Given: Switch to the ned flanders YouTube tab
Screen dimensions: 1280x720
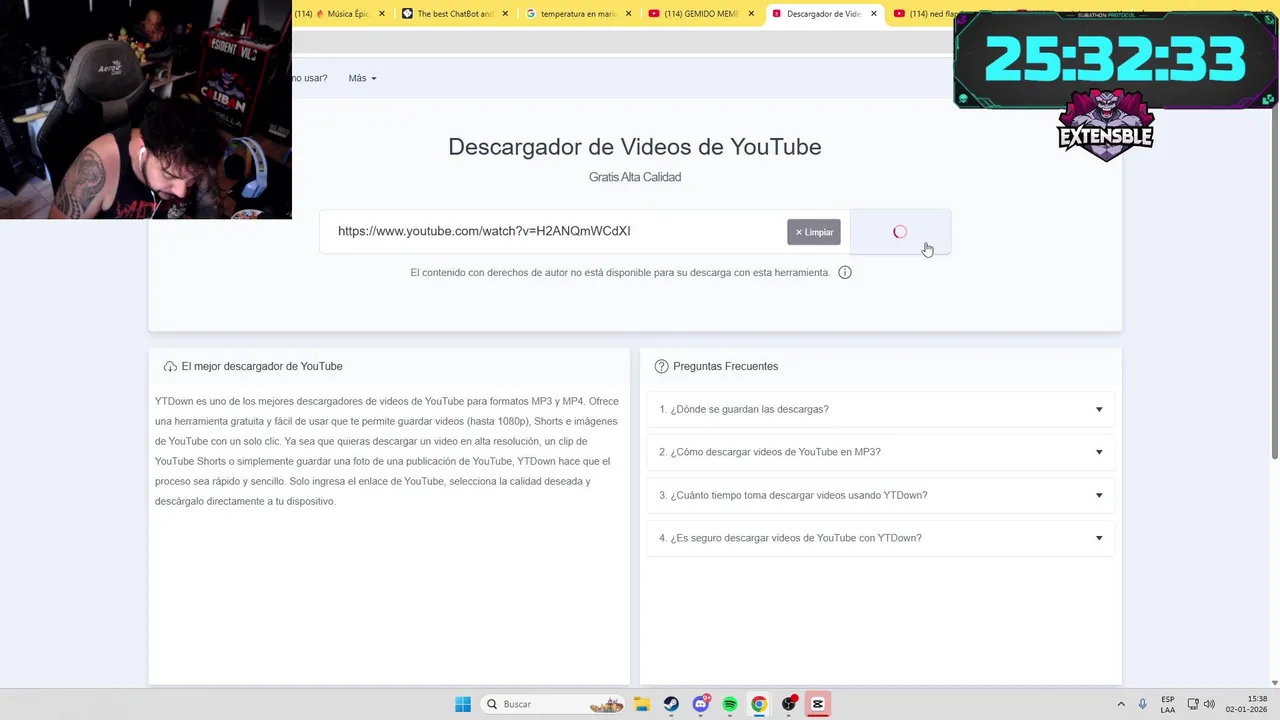Looking at the screenshot, I should [922, 14].
